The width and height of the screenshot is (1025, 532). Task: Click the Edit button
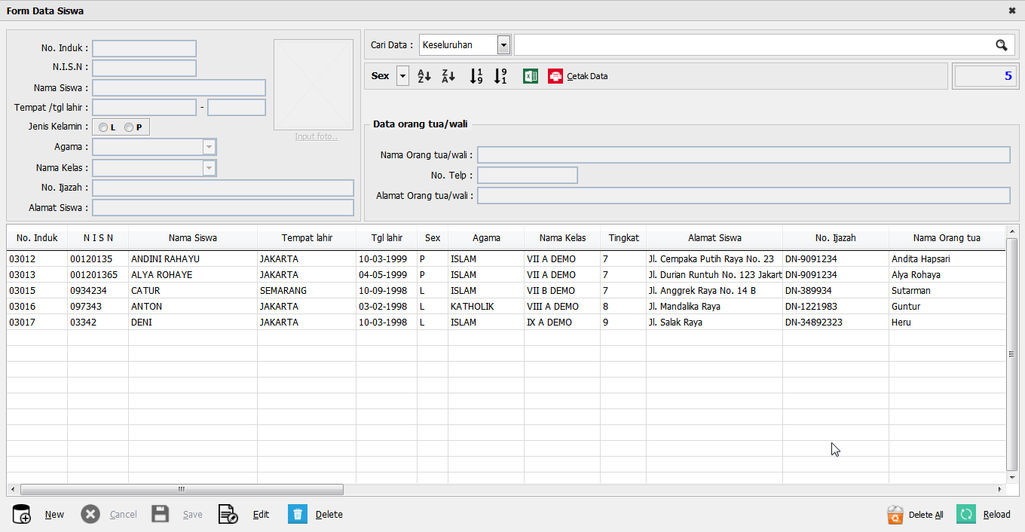tap(244, 514)
